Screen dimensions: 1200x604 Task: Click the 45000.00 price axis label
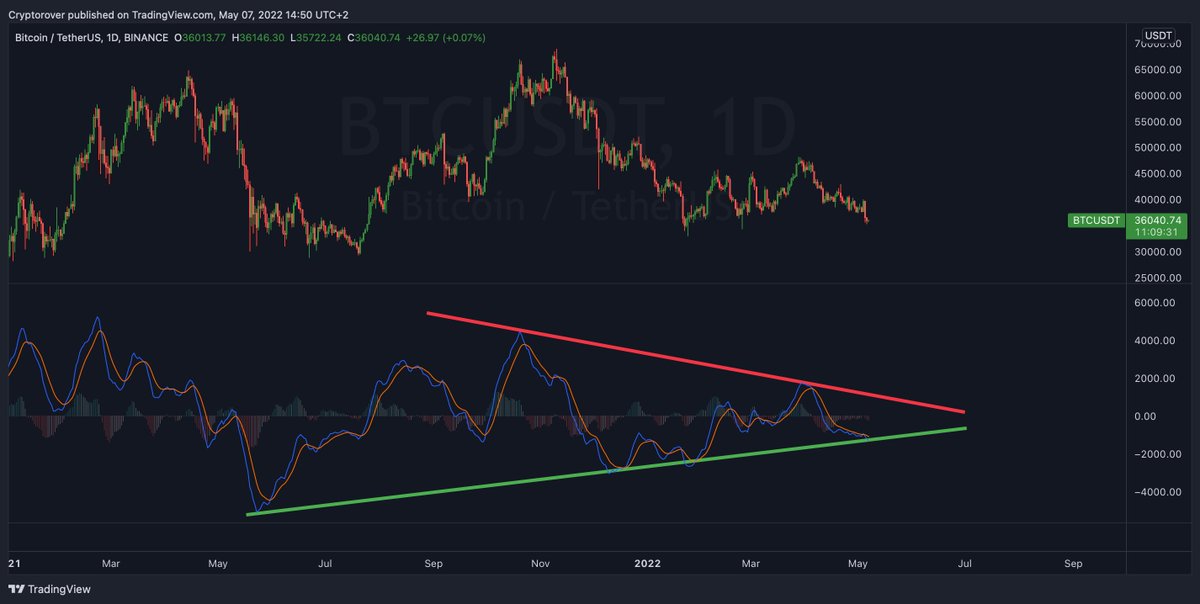(1158, 174)
